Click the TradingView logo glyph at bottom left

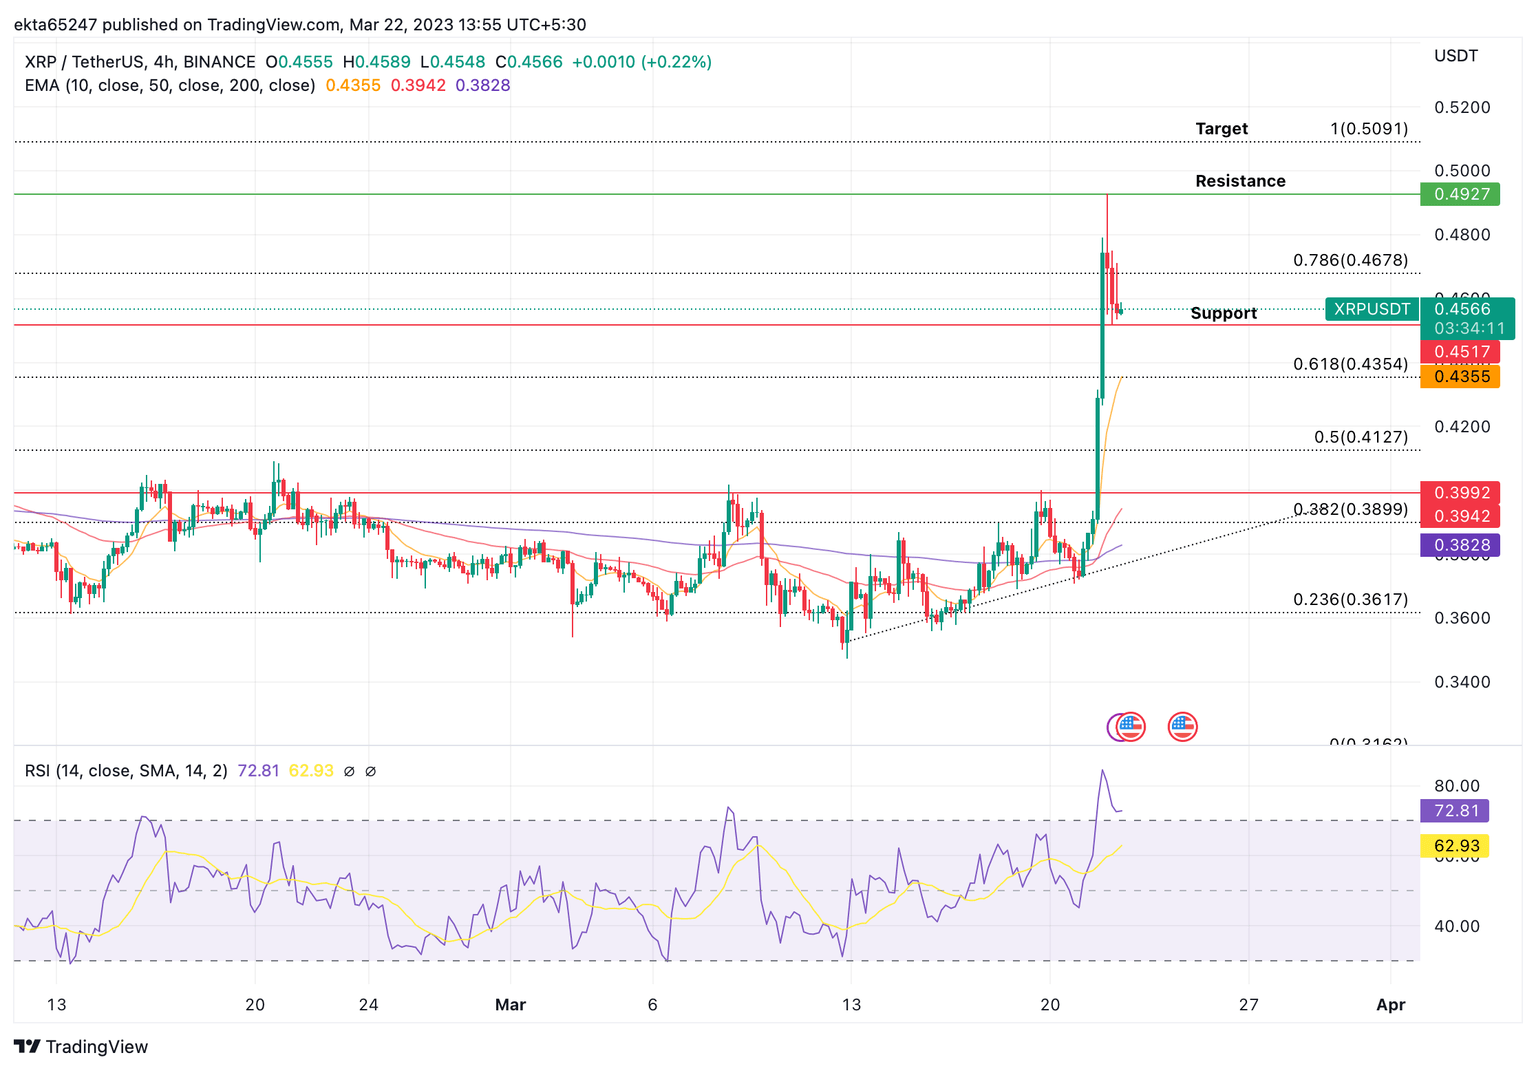point(29,1046)
